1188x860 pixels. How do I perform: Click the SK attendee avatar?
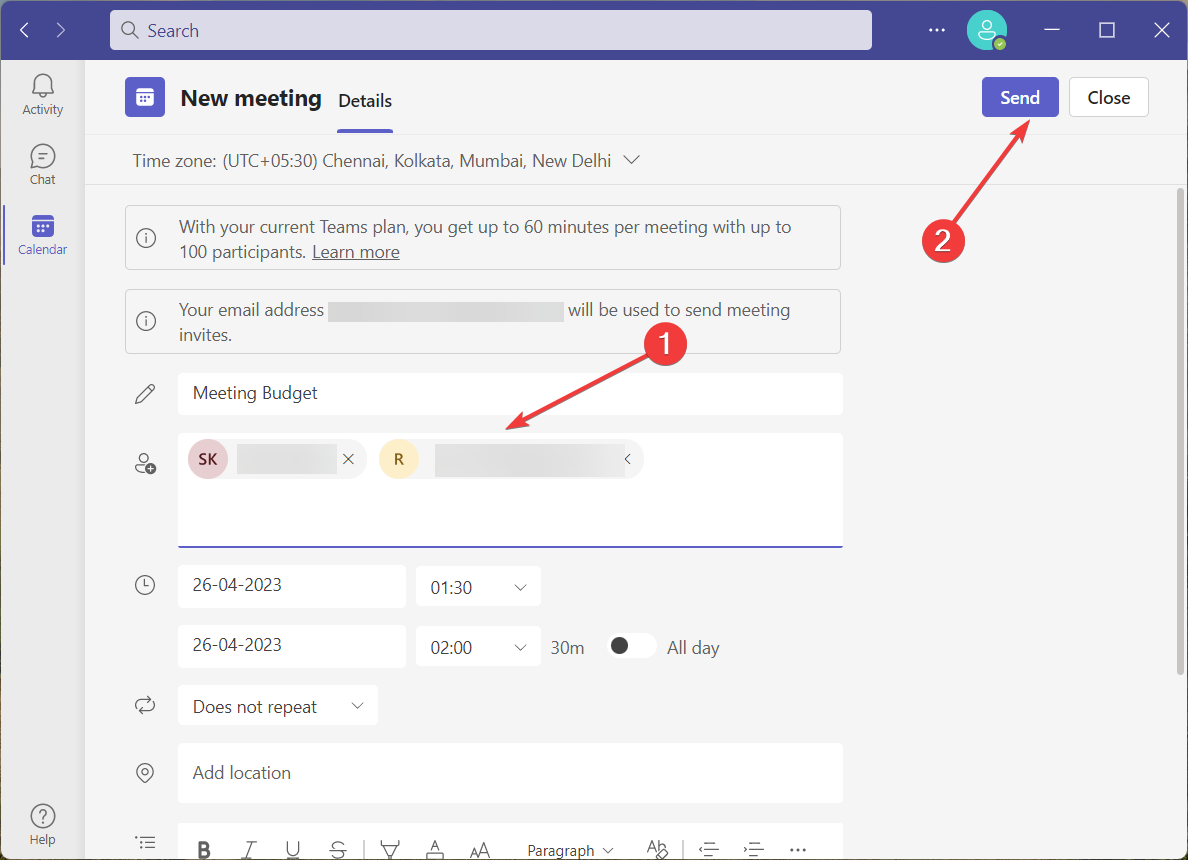coord(208,459)
